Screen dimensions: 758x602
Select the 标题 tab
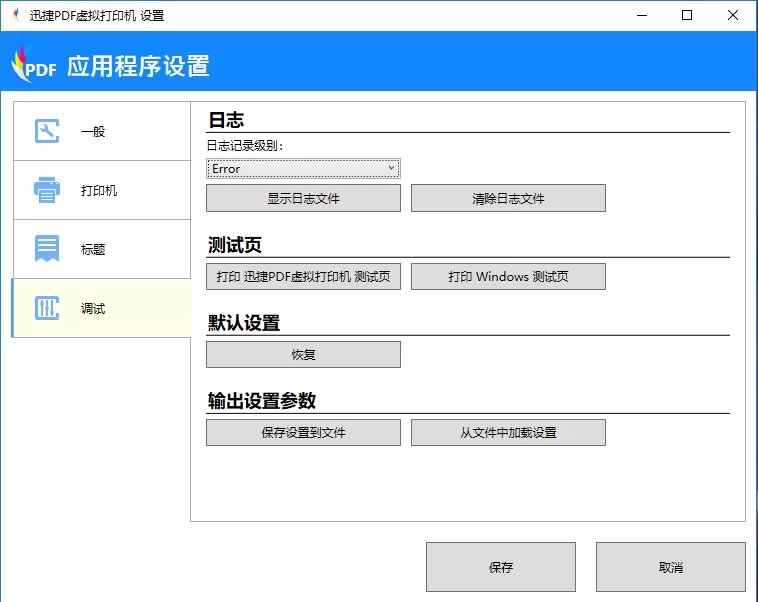[x=102, y=249]
